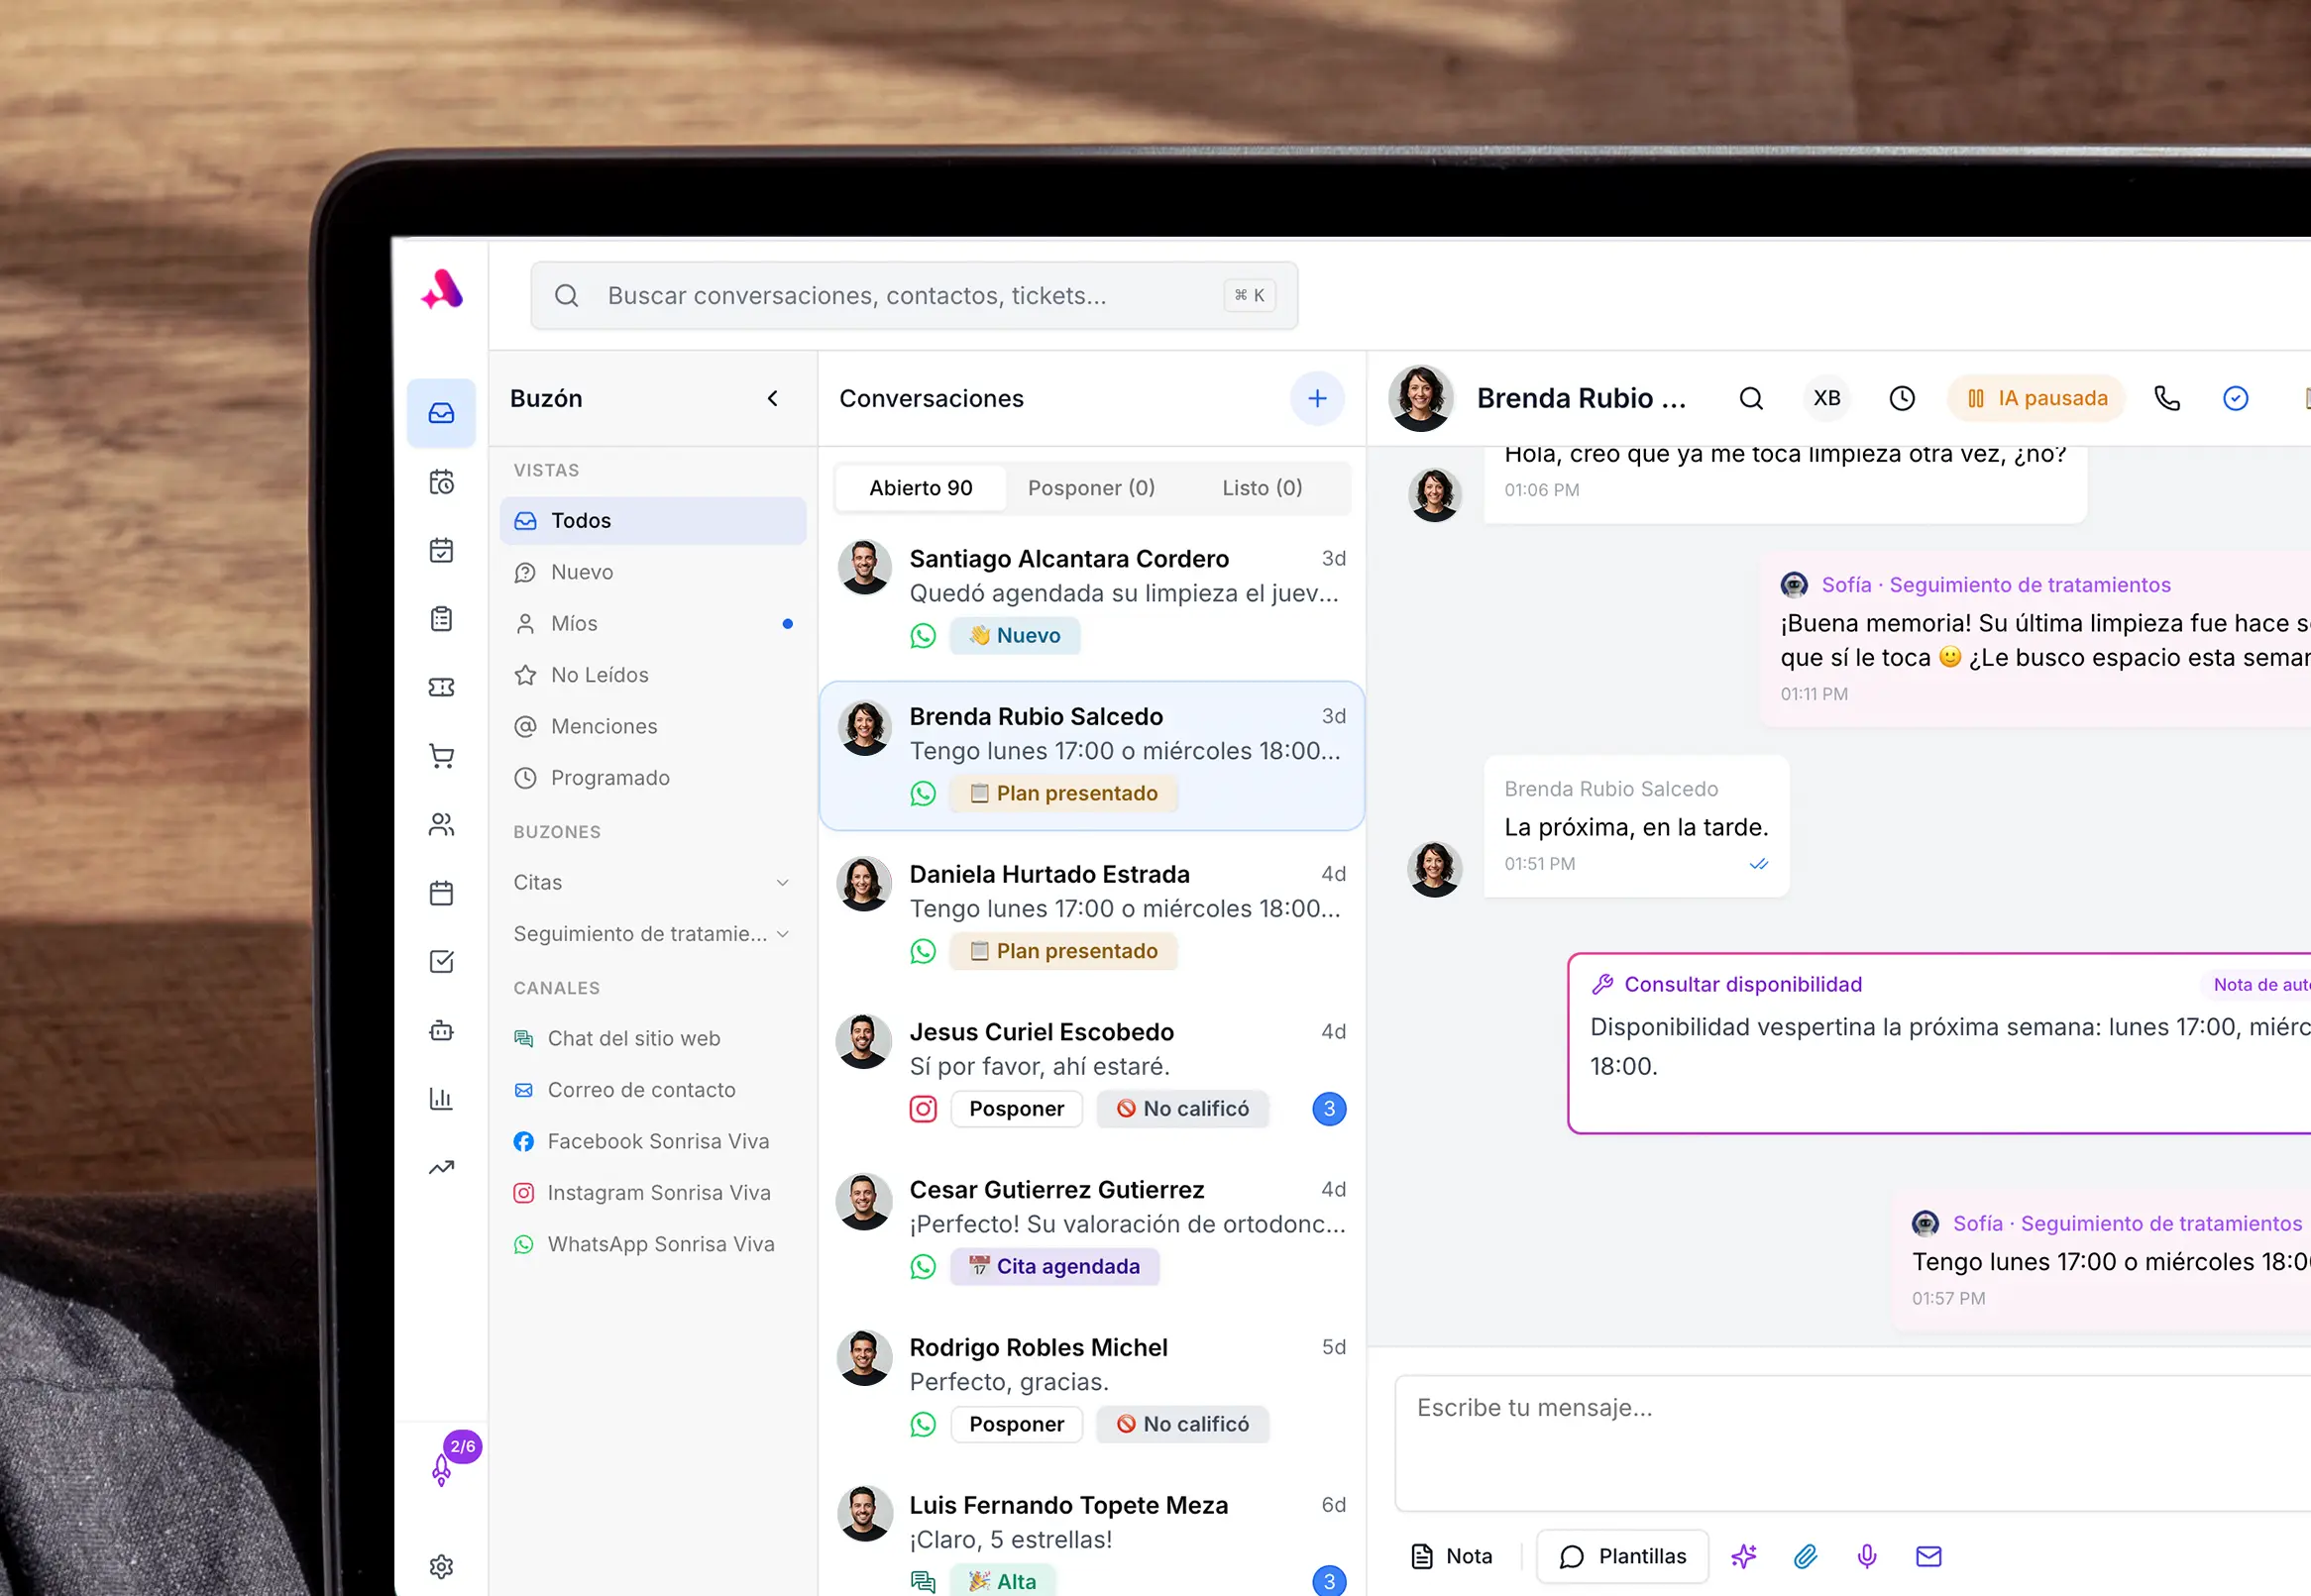Image resolution: width=2311 pixels, height=1596 pixels.
Task: Select the Menciones view
Action: 653,726
